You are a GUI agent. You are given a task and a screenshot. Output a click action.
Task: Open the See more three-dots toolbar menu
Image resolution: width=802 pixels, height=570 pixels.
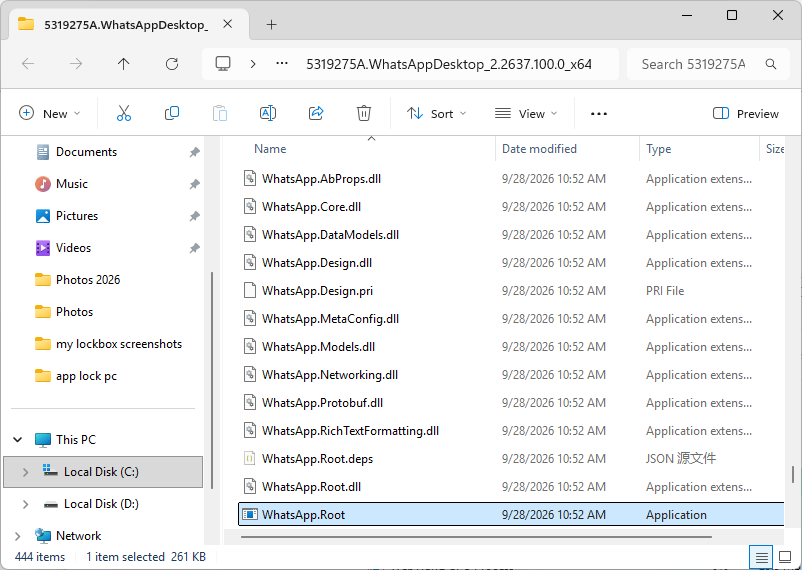[x=599, y=114]
